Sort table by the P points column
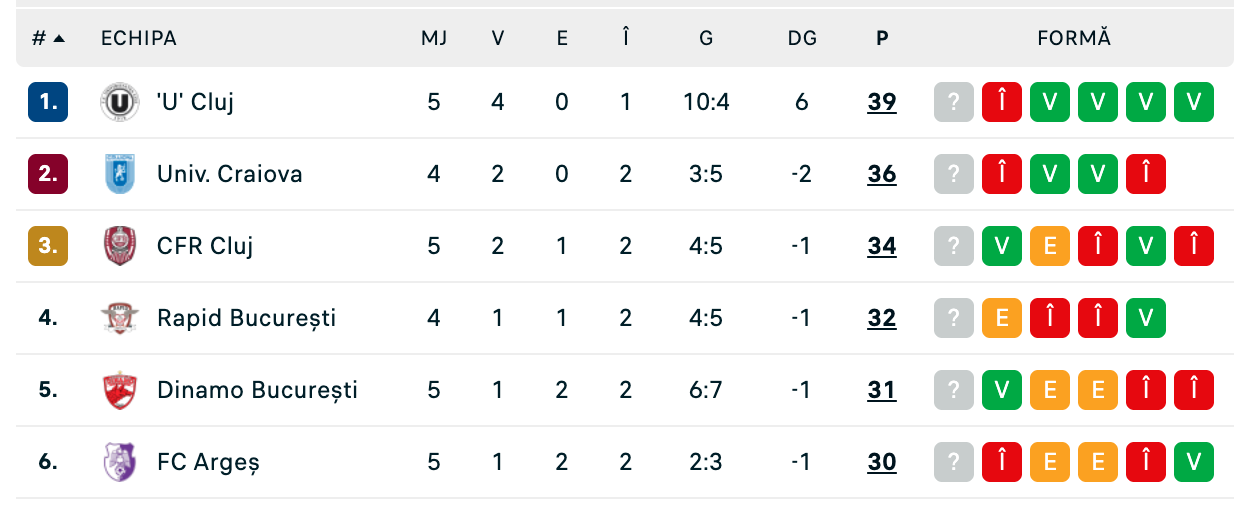This screenshot has height=514, width=1238. pos(882,39)
